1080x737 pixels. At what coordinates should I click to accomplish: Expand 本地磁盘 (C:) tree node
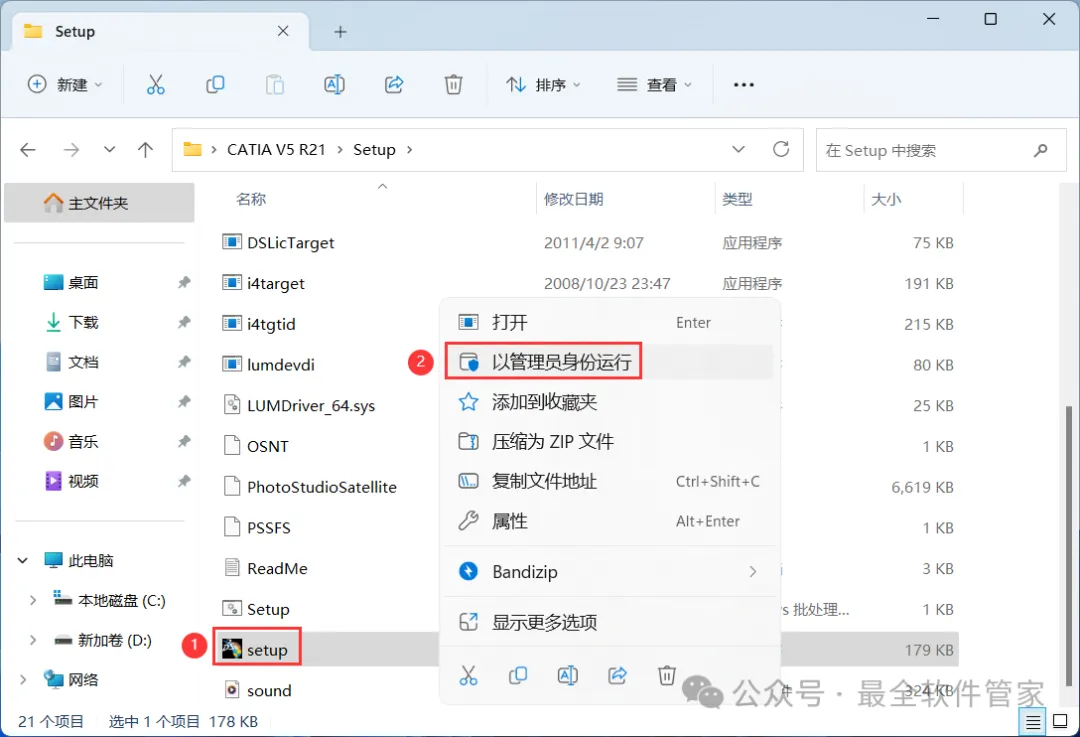32,601
